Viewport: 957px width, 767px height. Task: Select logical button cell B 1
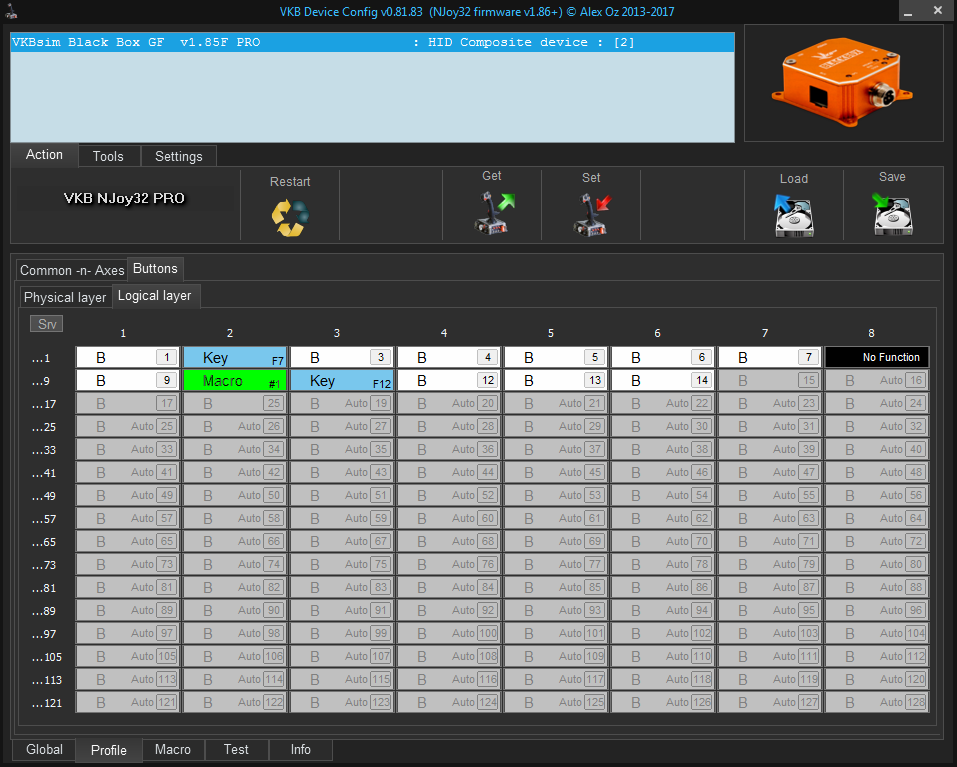128,358
